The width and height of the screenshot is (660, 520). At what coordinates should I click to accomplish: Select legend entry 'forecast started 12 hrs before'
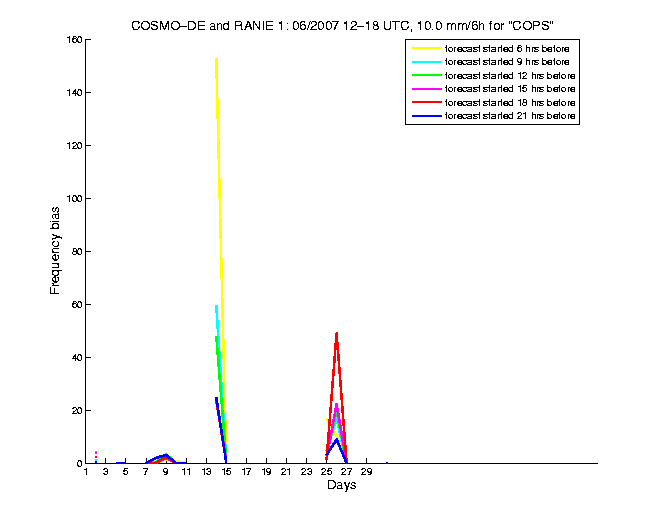510,76
